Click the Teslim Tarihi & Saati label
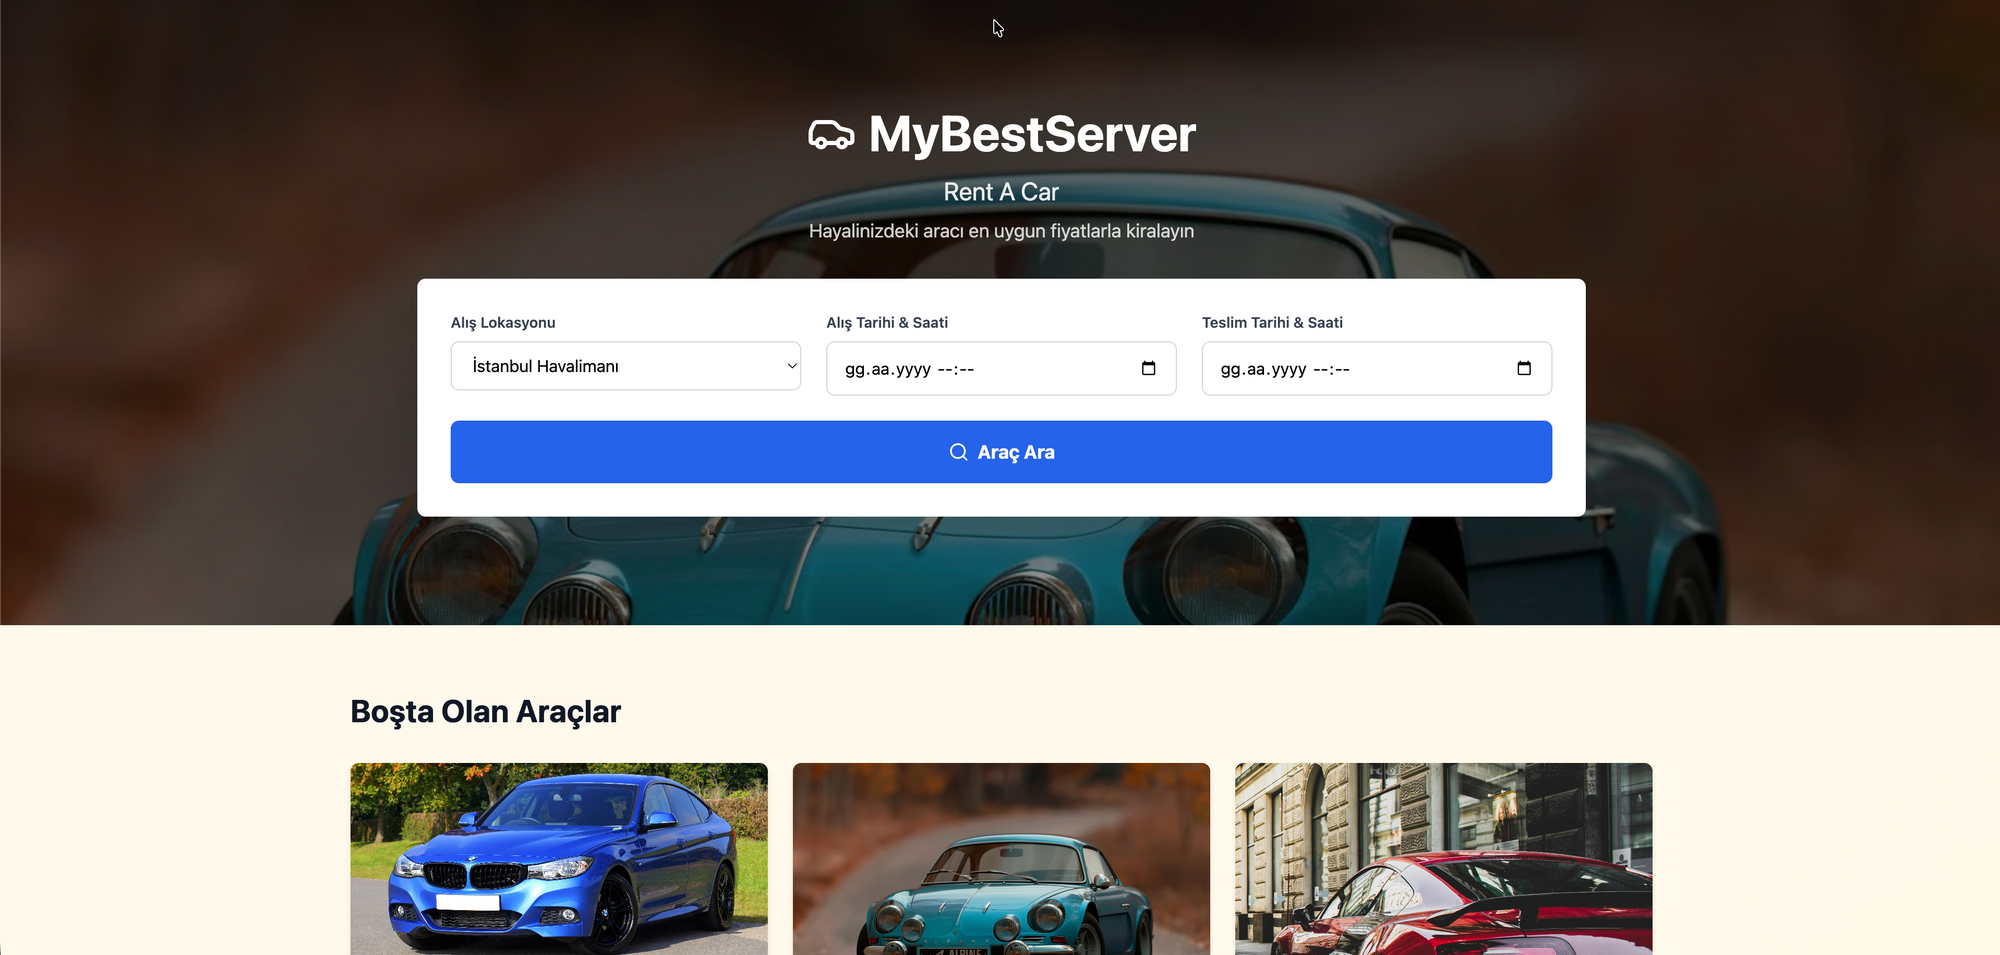Image resolution: width=2000 pixels, height=955 pixels. 1272,323
